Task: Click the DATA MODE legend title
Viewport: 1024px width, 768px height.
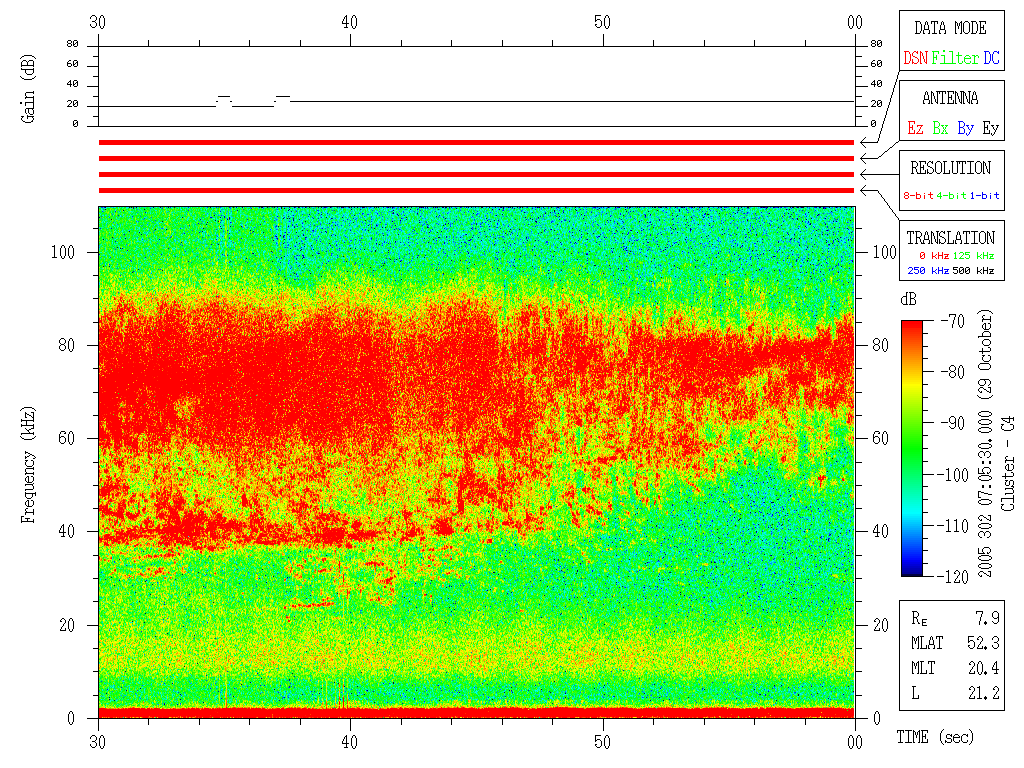Action: click(950, 28)
